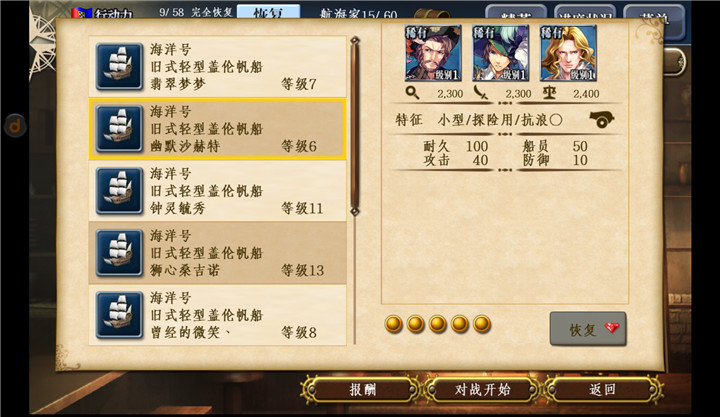Click ship icon of 曾经的微笑 entry

(x=119, y=315)
